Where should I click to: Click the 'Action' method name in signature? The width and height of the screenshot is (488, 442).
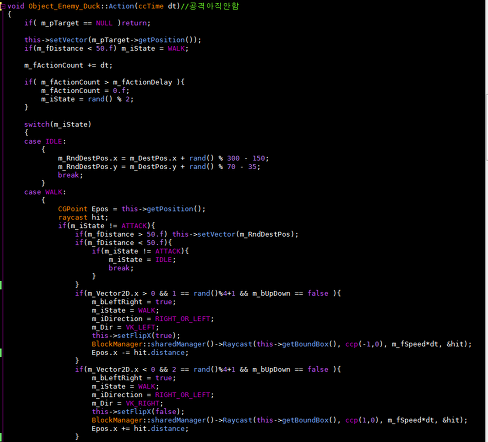point(121,6)
